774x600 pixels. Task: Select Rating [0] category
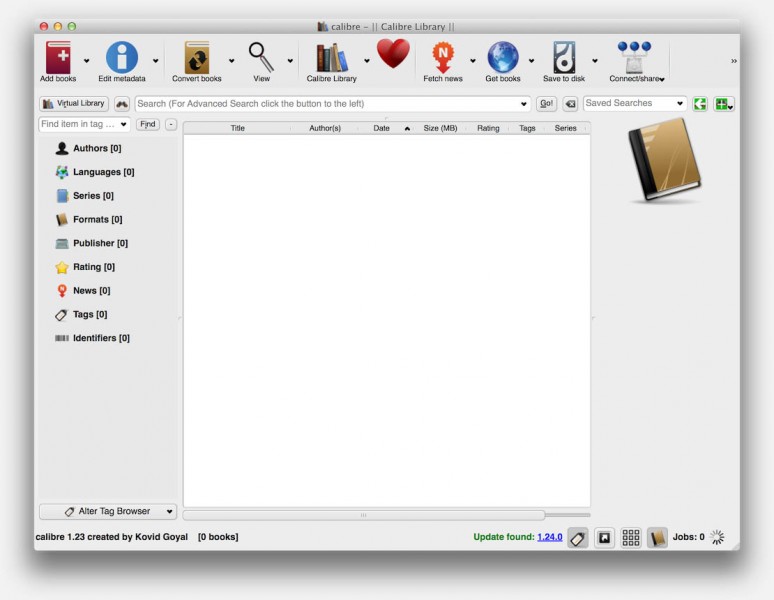(94, 266)
